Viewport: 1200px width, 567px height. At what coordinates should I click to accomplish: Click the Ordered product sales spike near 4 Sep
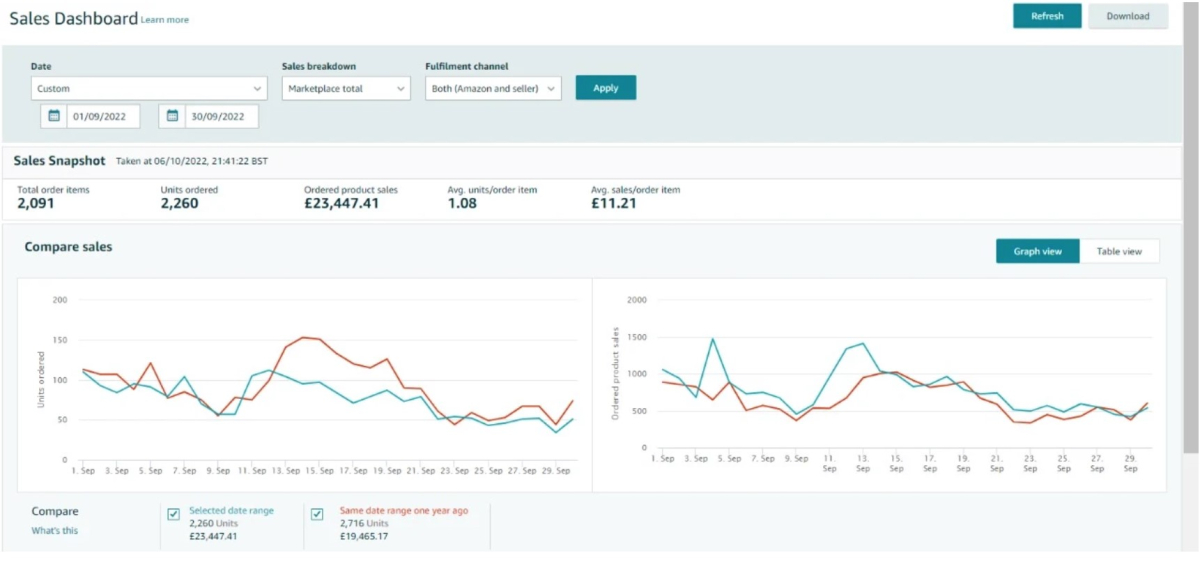[713, 339]
